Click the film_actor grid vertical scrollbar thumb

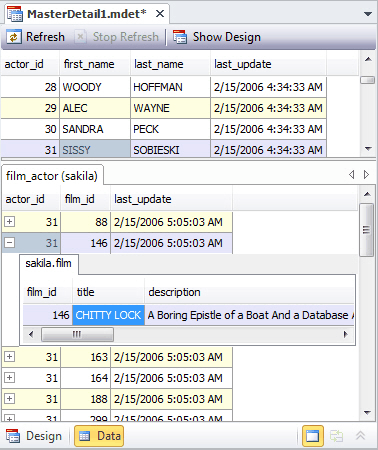click(x=366, y=230)
